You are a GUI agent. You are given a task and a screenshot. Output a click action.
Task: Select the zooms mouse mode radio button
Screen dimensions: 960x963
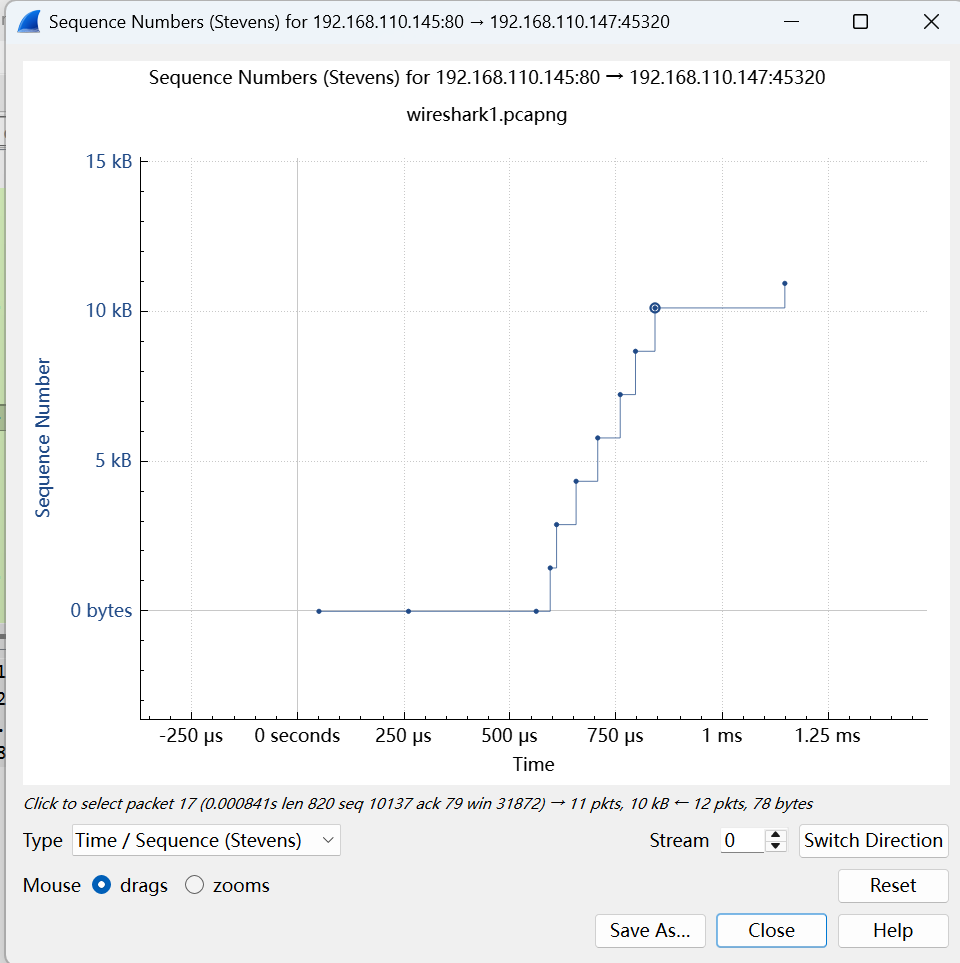195,885
